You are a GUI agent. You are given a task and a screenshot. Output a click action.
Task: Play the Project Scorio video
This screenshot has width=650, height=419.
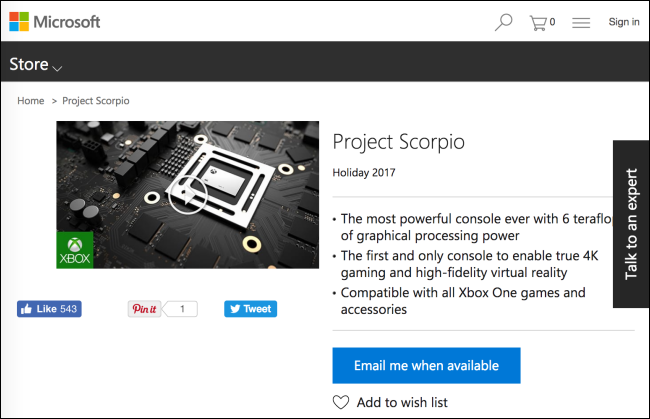(186, 196)
